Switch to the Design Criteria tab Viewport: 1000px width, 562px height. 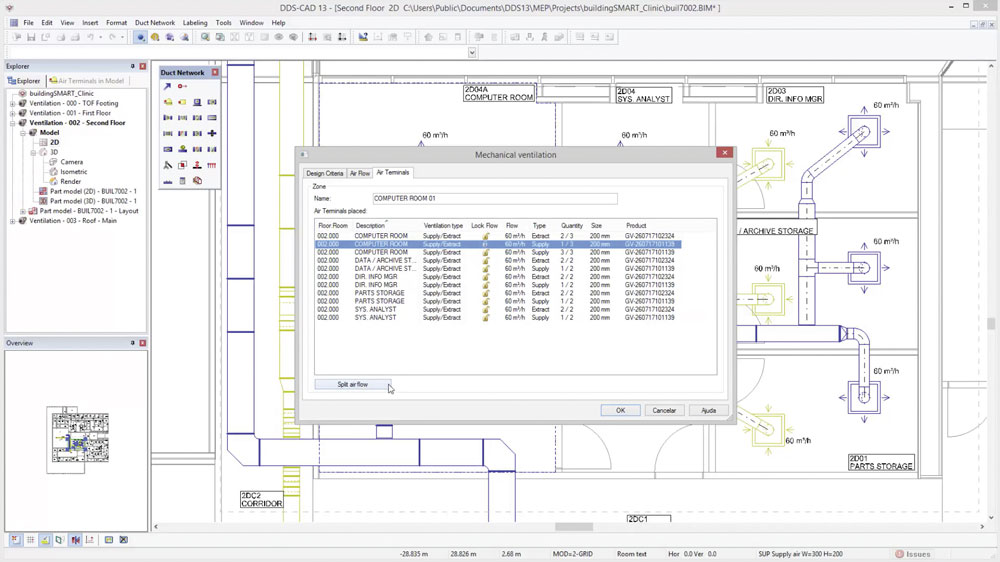pyautogui.click(x=324, y=174)
